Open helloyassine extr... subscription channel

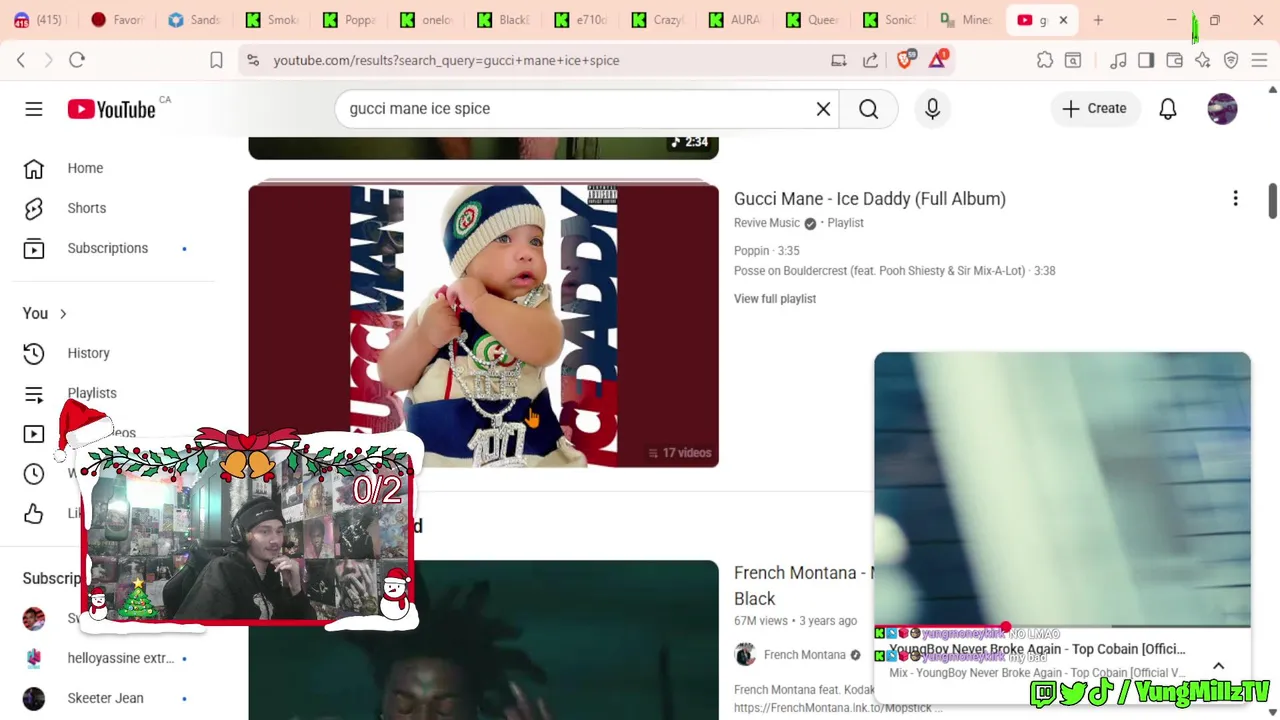click(120, 658)
